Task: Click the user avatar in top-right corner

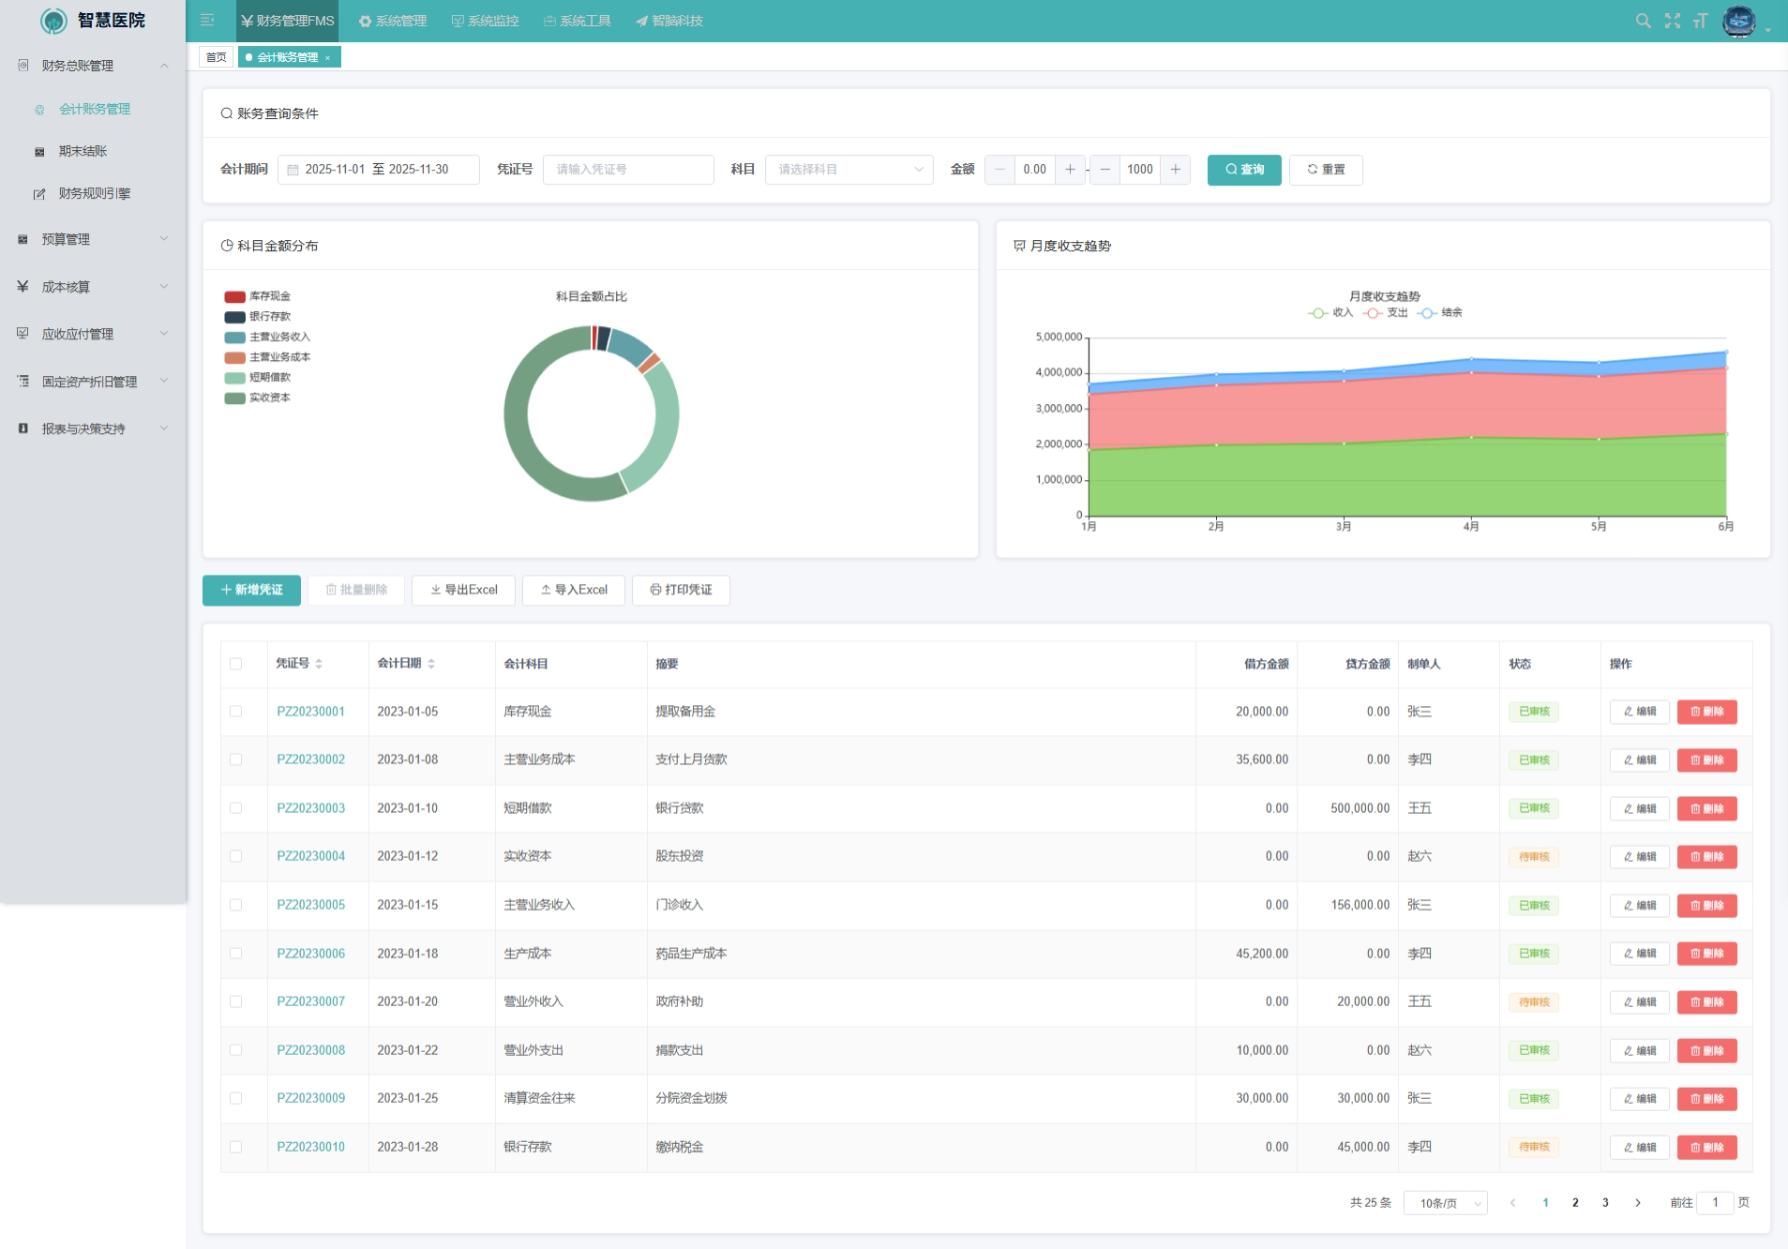Action: coord(1739,21)
